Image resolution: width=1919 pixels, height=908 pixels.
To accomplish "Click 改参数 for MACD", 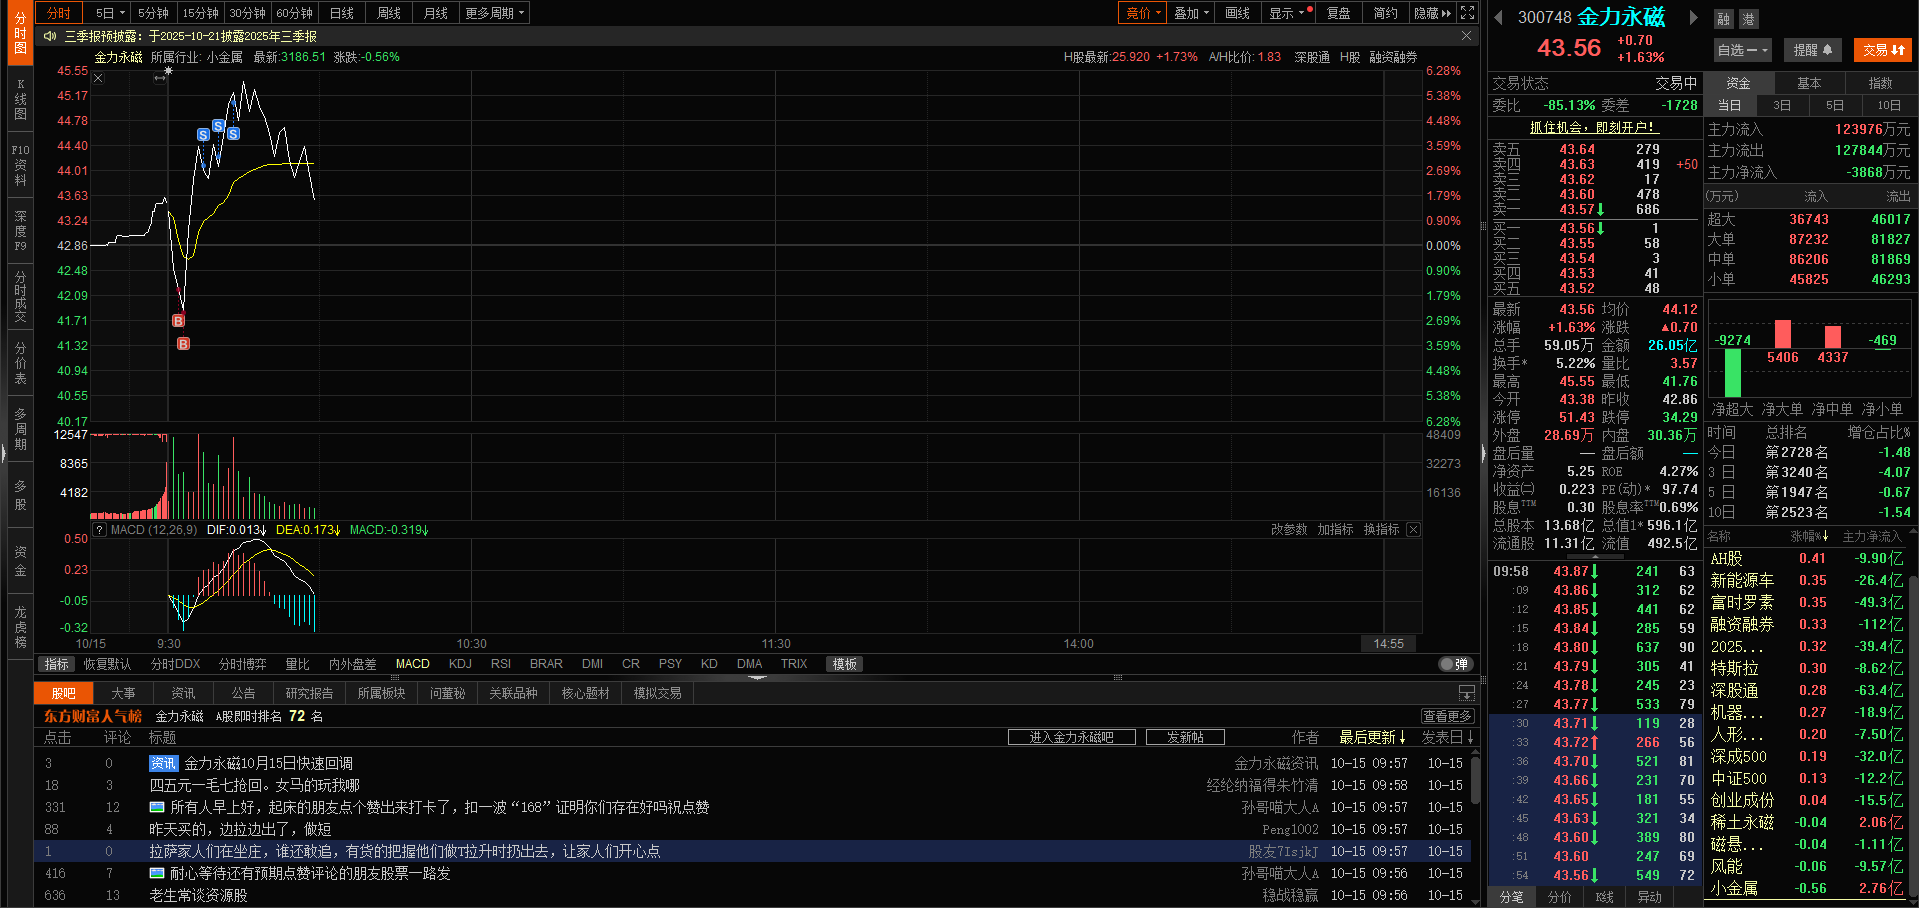I will tap(1289, 530).
